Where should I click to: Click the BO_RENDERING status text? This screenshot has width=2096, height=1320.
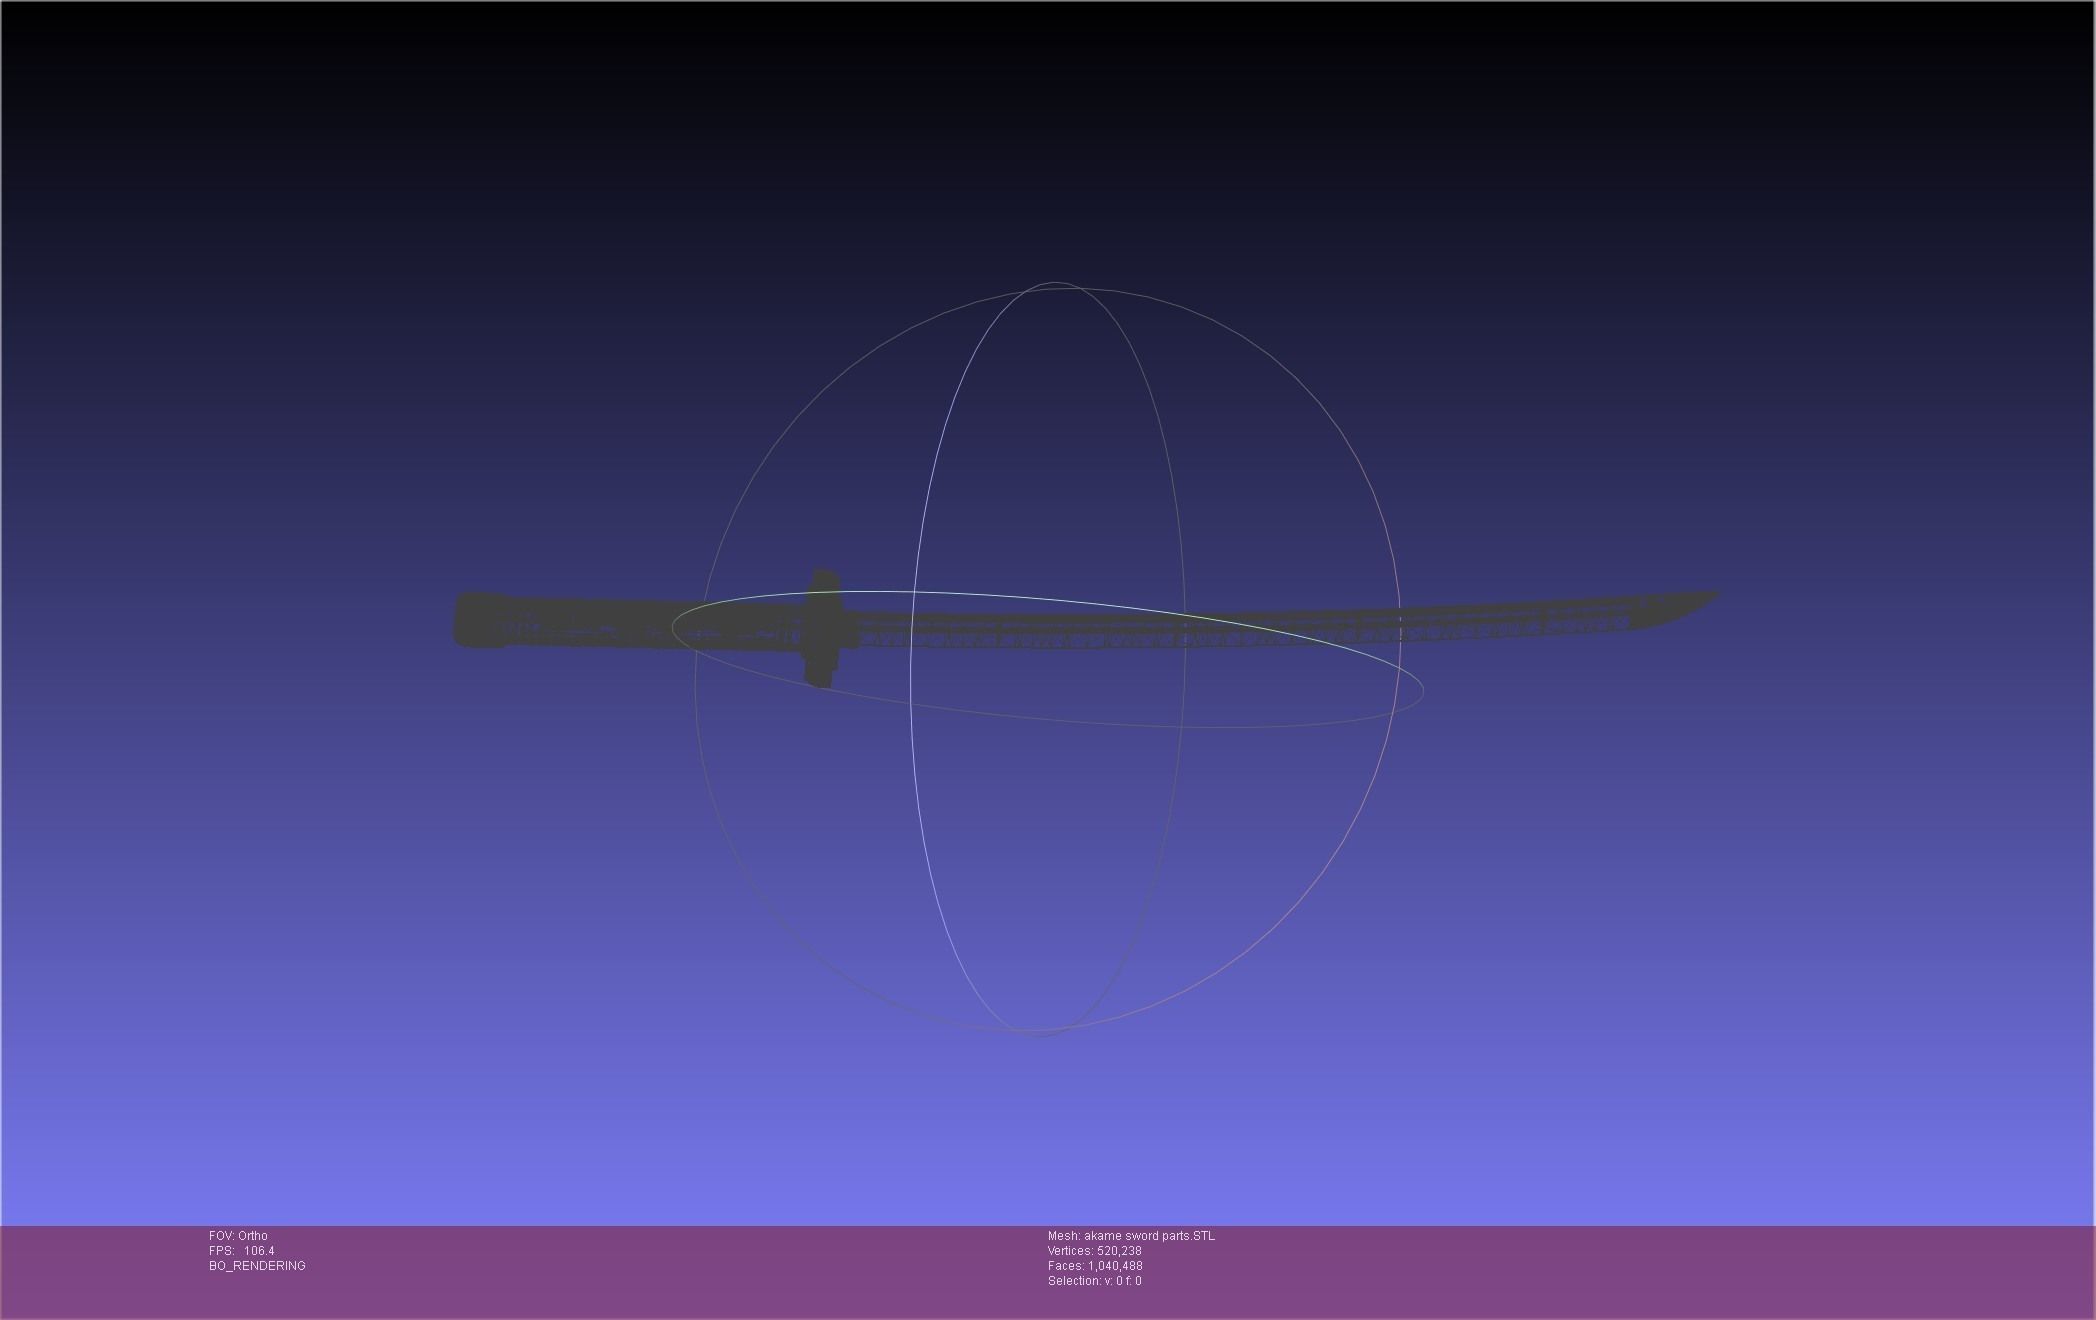(x=257, y=1266)
